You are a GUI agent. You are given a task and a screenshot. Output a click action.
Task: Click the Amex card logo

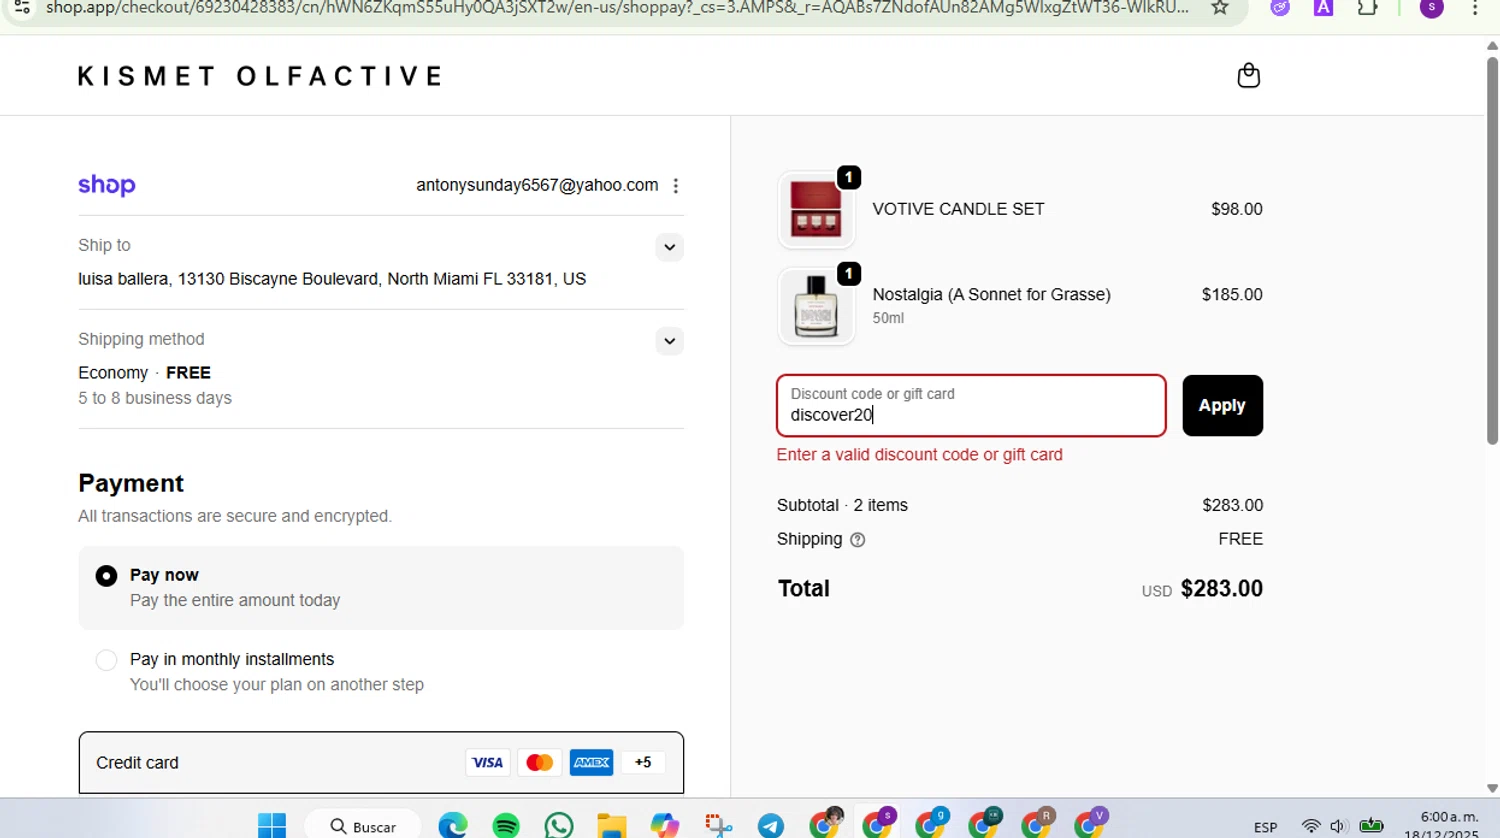(x=591, y=763)
